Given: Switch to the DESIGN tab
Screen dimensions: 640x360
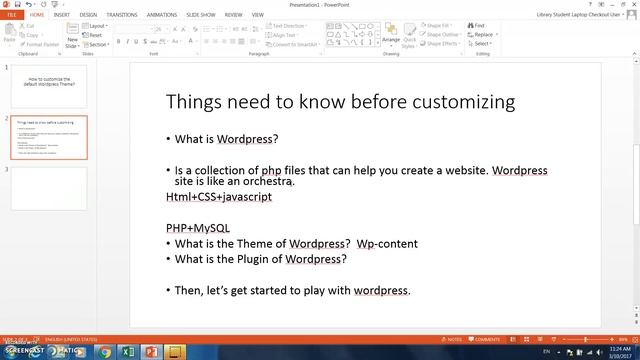Looking at the screenshot, I should point(88,15).
